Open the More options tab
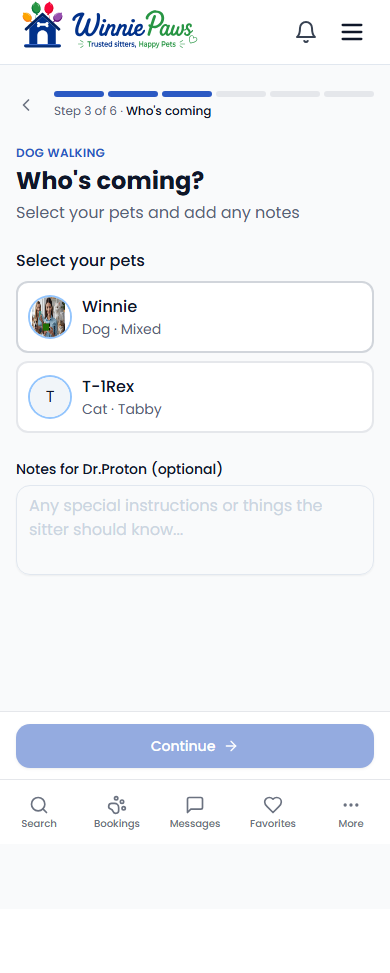 click(x=351, y=812)
